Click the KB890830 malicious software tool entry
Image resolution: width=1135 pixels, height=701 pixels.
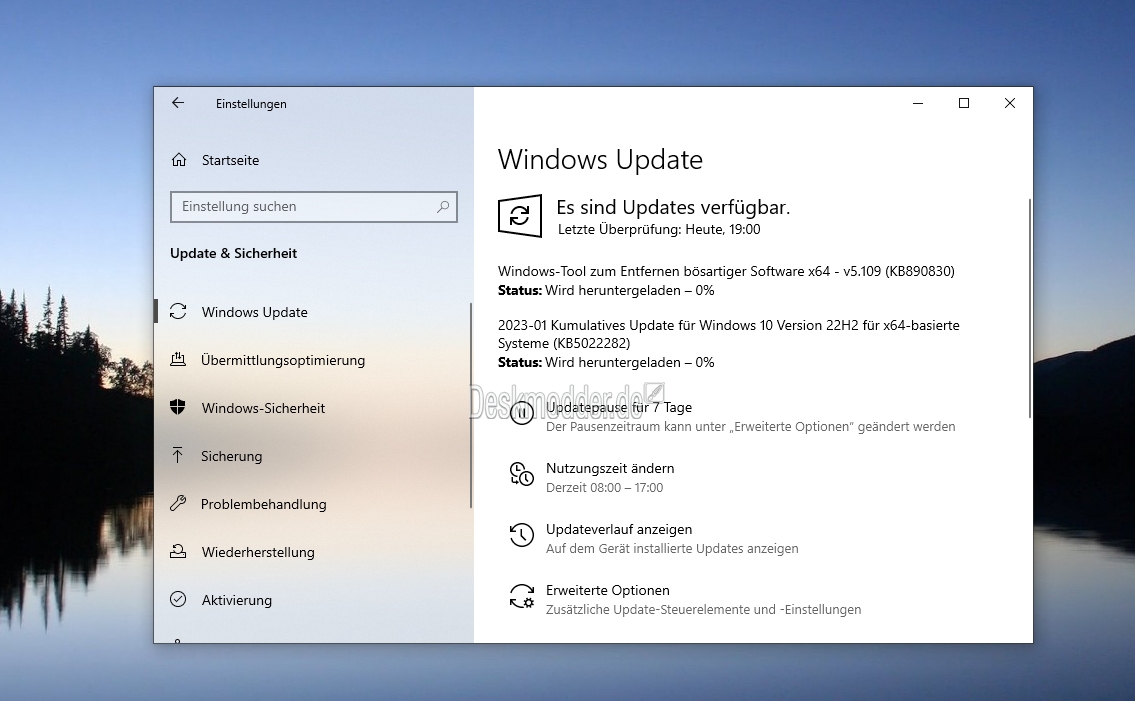[x=726, y=271]
